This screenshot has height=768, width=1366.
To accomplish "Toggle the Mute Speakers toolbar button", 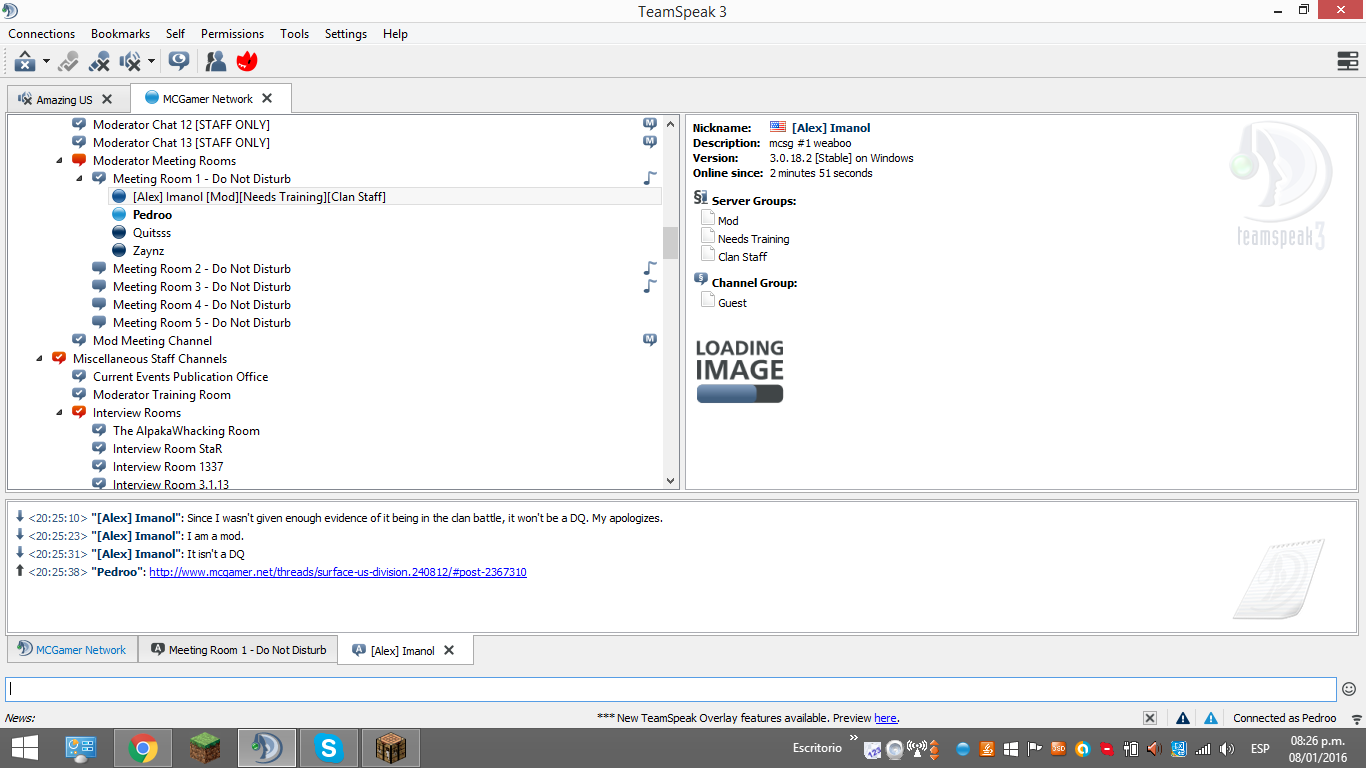I will click(x=130, y=62).
